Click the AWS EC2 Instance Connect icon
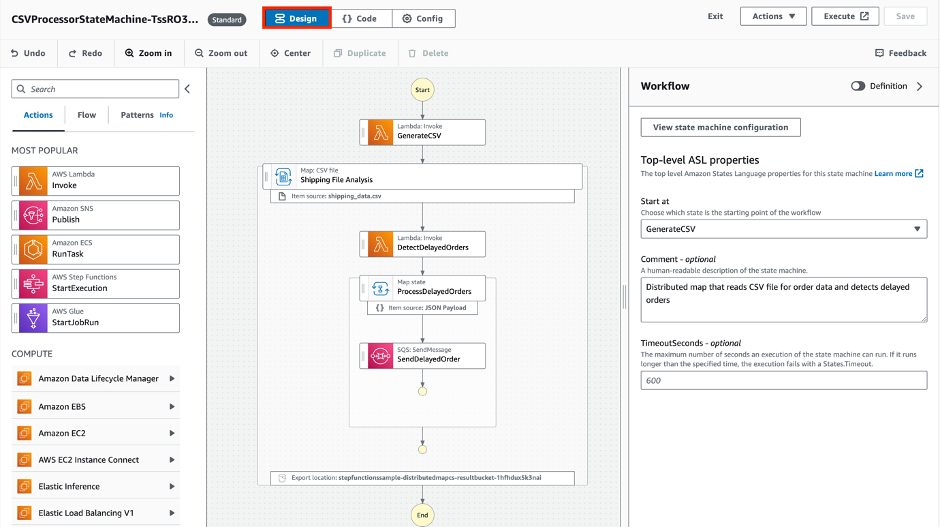Viewport: 941px width, 527px height. (24, 460)
